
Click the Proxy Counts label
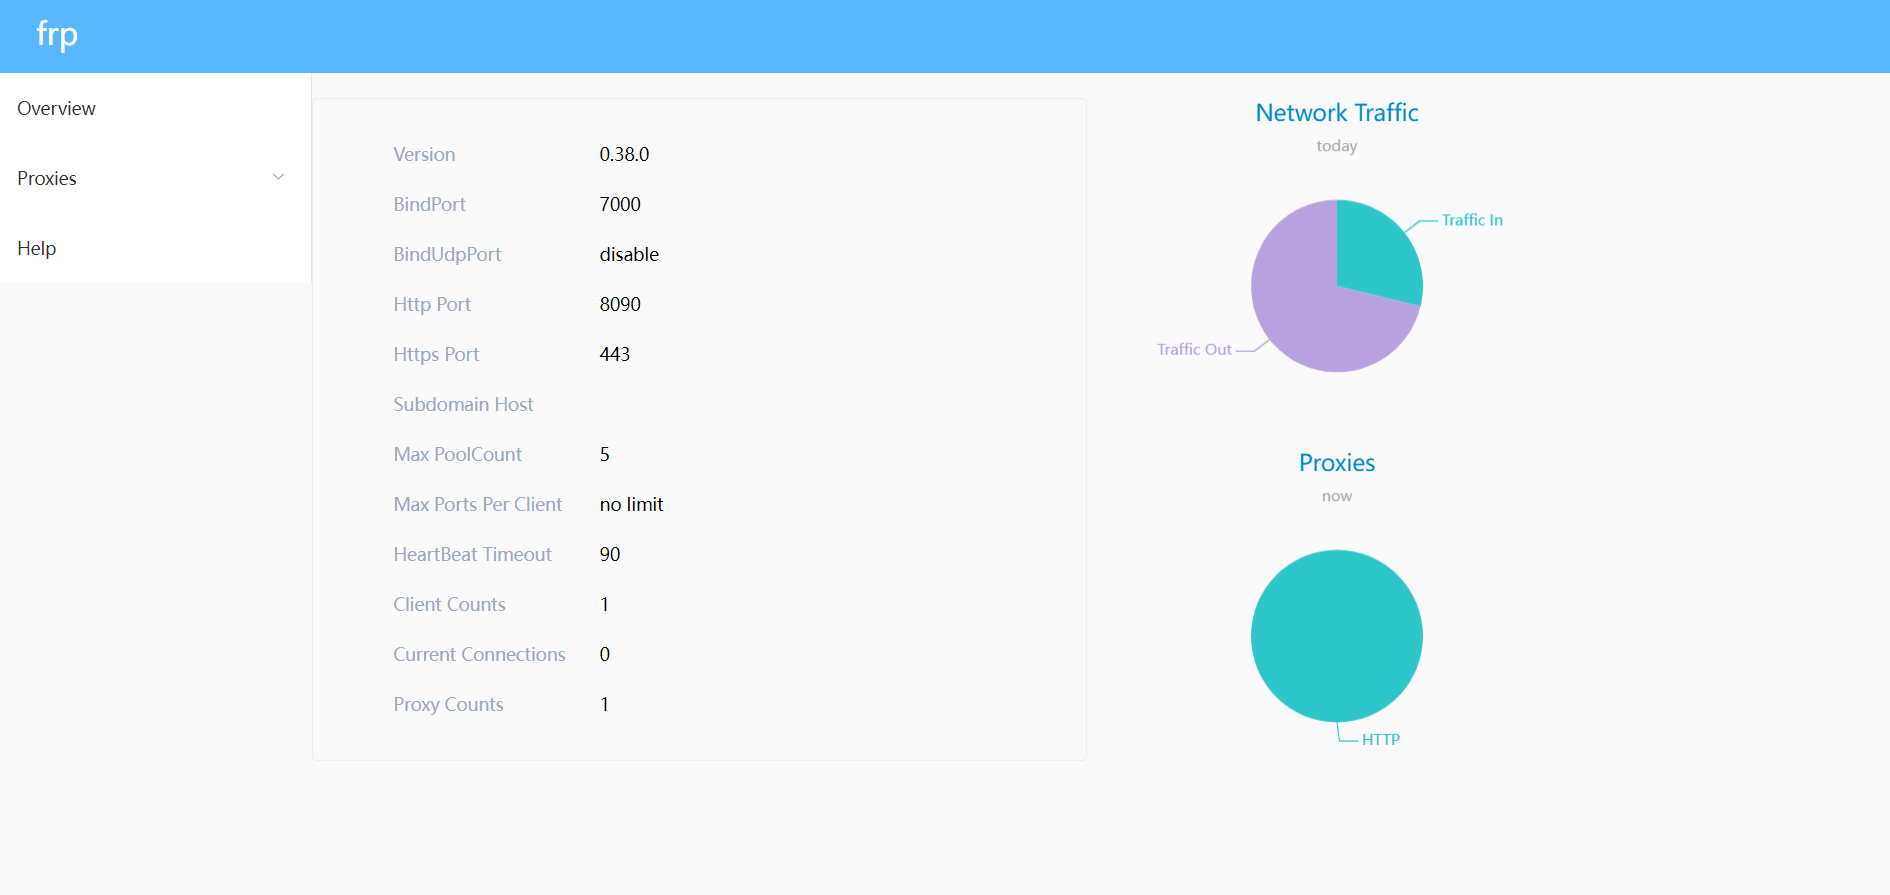click(x=448, y=704)
